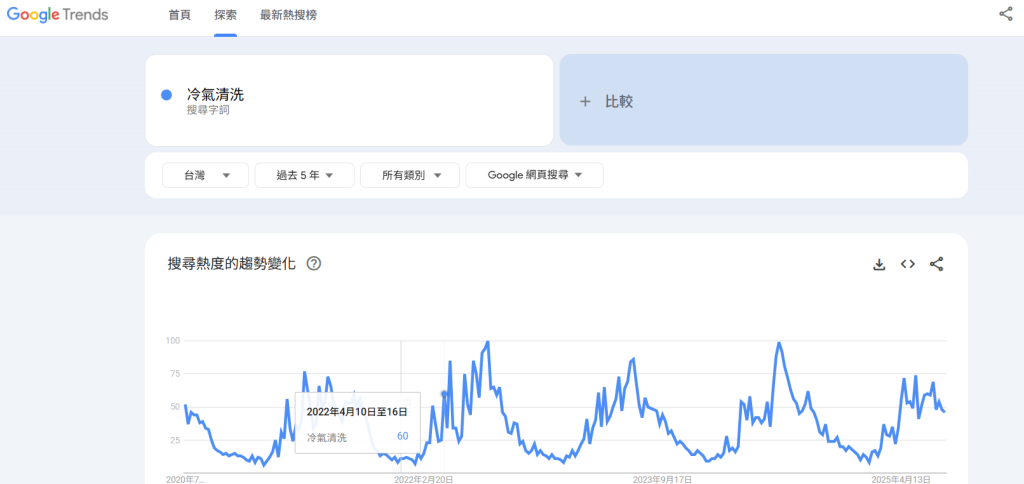The height and width of the screenshot is (484, 1024).
Task: Click the blue dot next to 冷氣清洗
Action: [x=166, y=95]
